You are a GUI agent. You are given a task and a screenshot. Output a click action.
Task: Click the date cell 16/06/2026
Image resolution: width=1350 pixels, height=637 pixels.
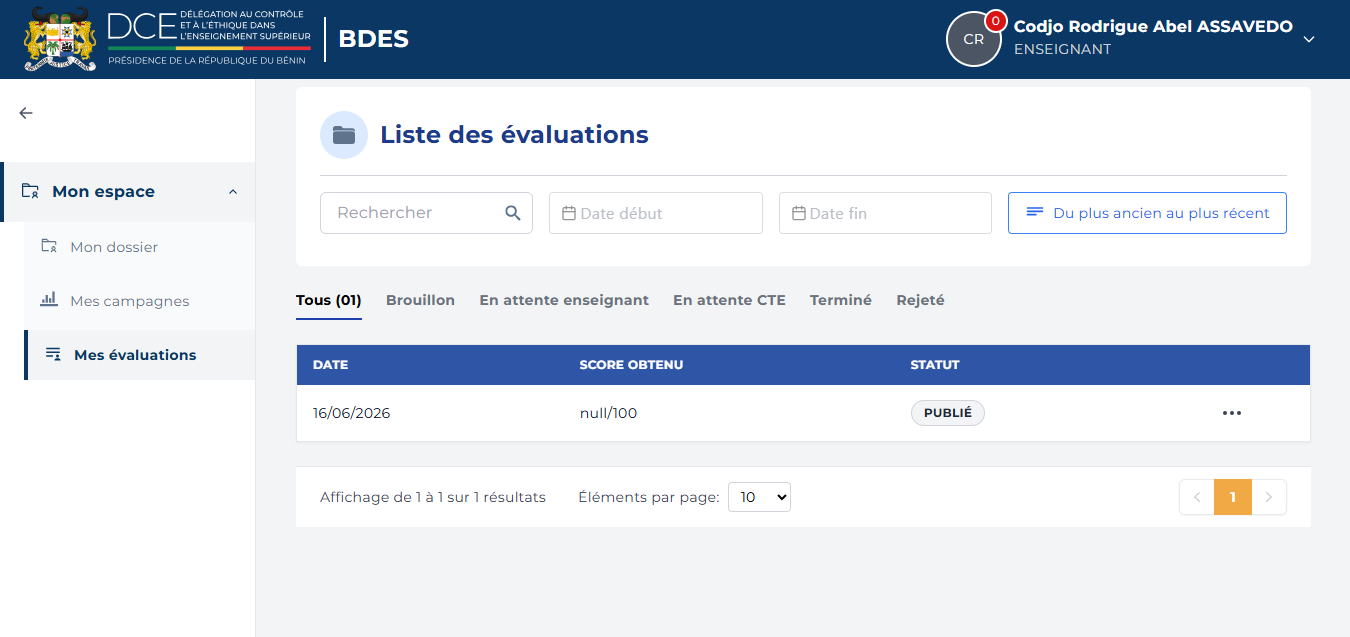(x=351, y=413)
